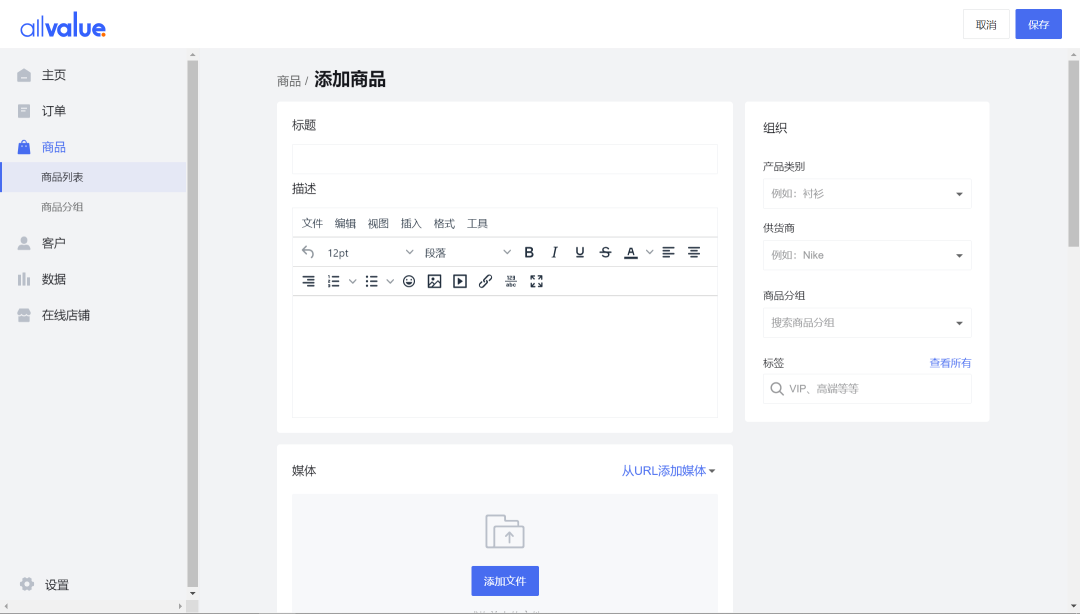Open the emoji picker
Screen dimensions: 1080x614
[409, 281]
